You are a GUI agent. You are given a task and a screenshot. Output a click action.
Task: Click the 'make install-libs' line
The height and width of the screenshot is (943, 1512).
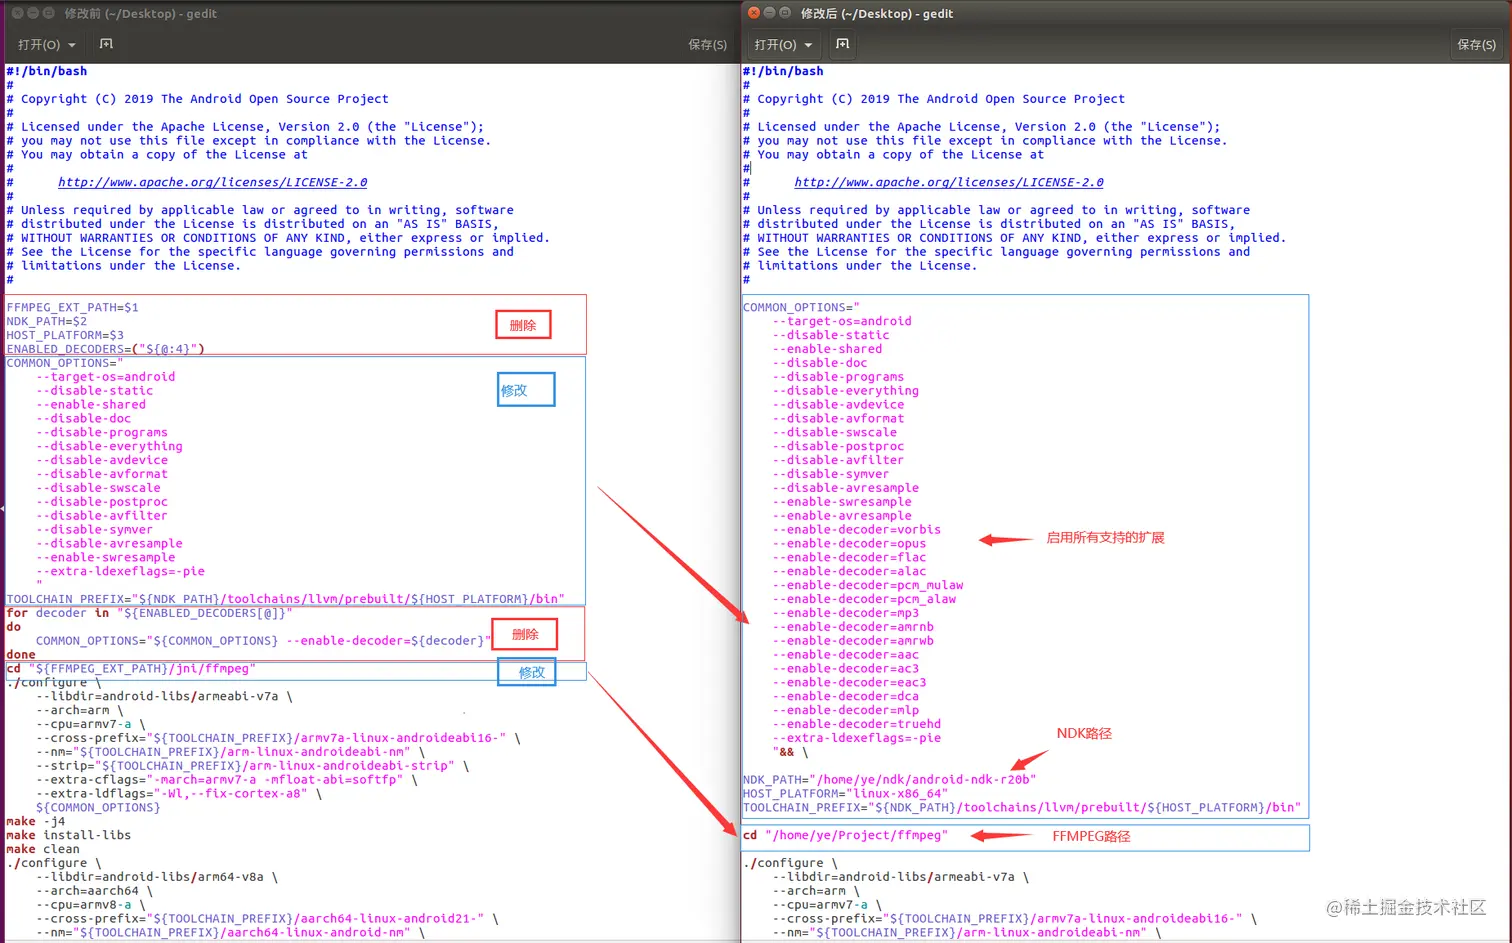(x=68, y=835)
